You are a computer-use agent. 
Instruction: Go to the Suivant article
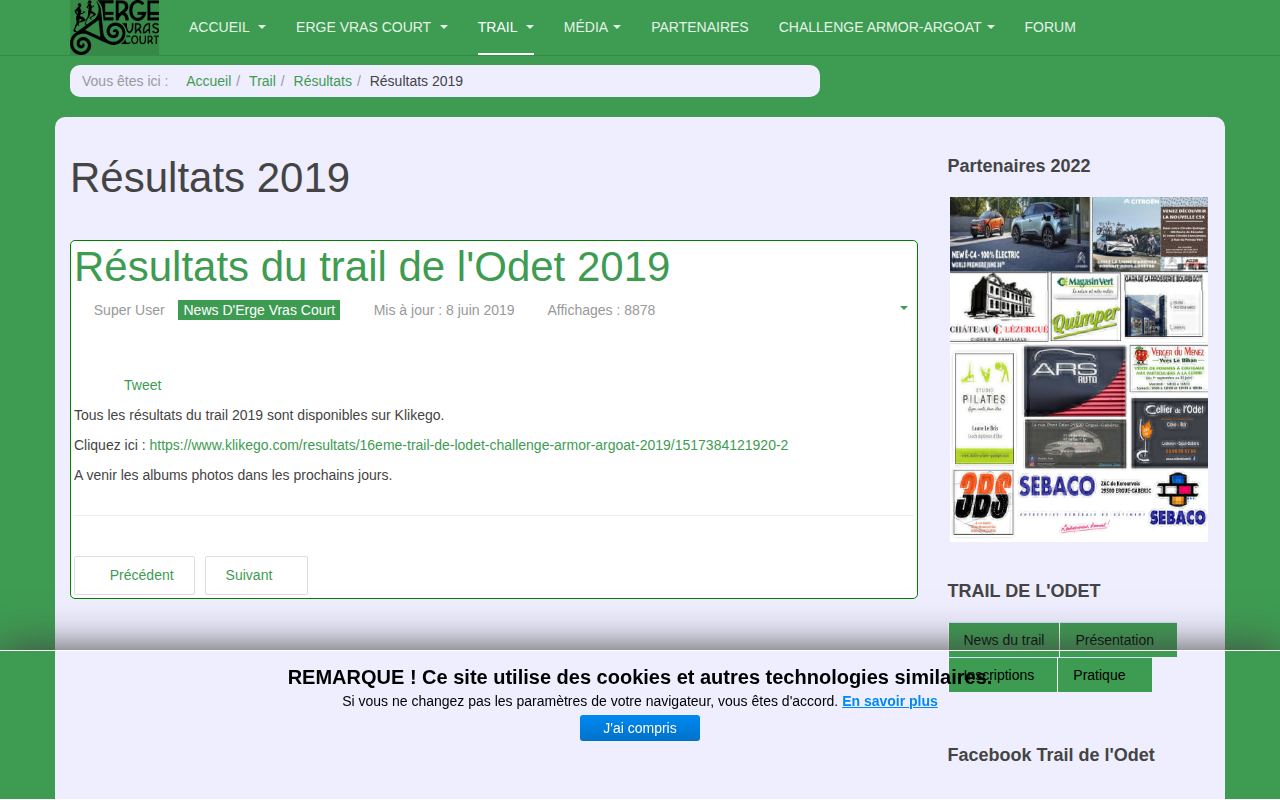256,575
